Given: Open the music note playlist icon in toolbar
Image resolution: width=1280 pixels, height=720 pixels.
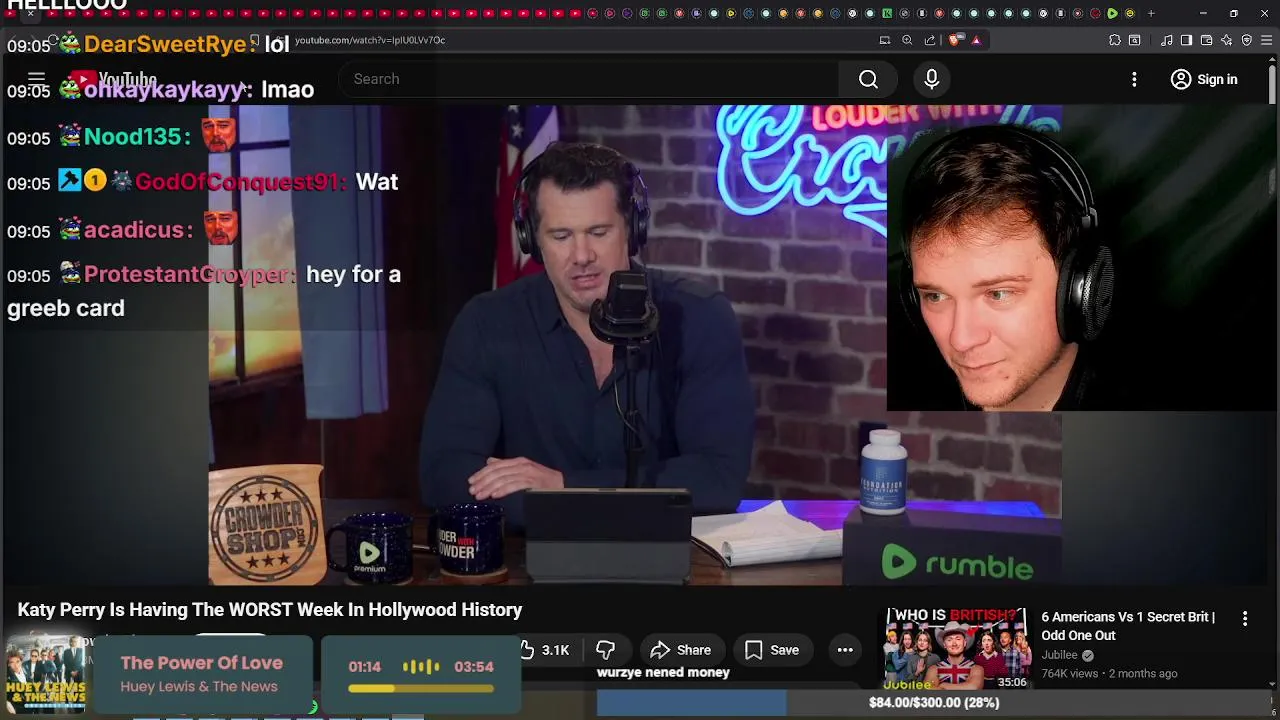Looking at the screenshot, I should pos(1167,40).
